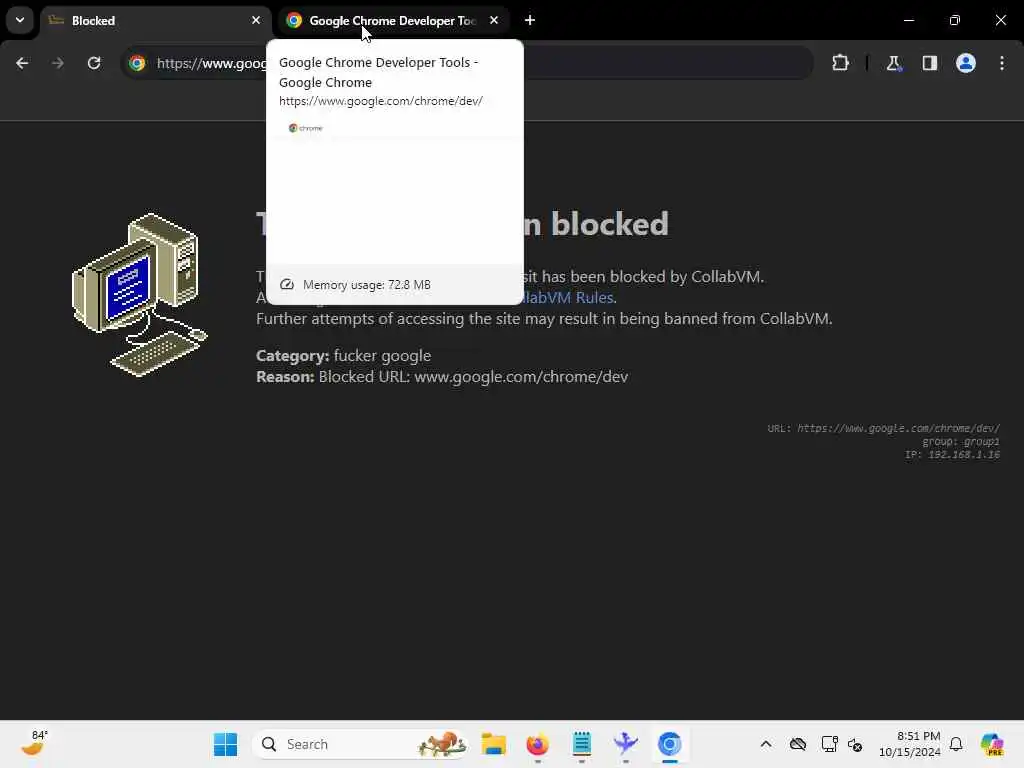Open the profile avatar menu
The image size is (1024, 768).
click(x=966, y=63)
